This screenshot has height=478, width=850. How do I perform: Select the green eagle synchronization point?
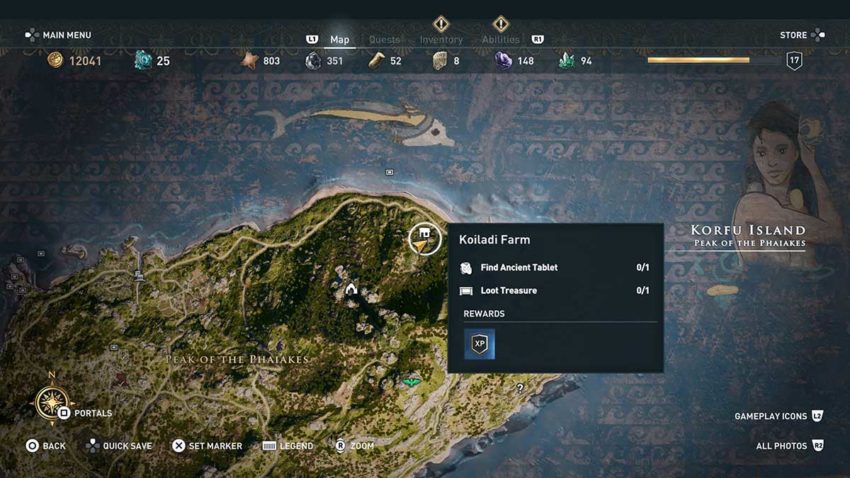411,383
